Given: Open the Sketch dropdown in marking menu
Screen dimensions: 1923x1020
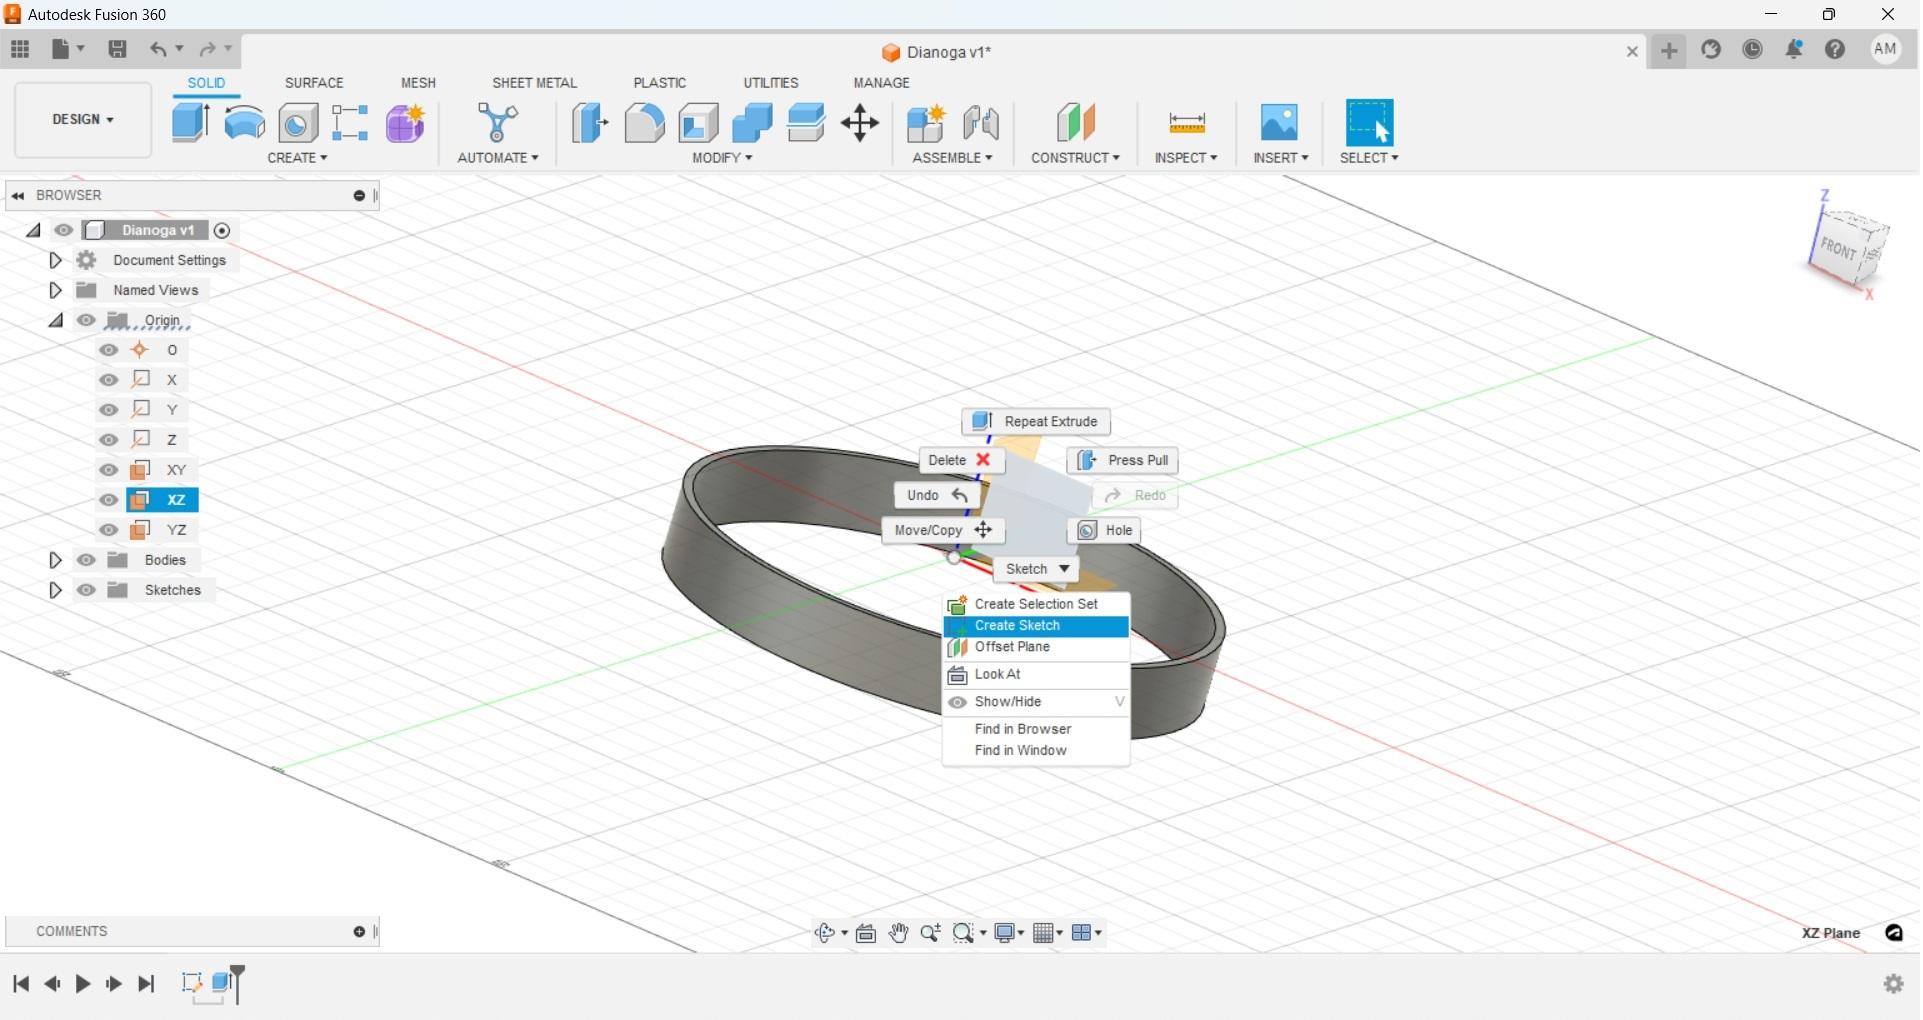Looking at the screenshot, I should pos(1036,569).
